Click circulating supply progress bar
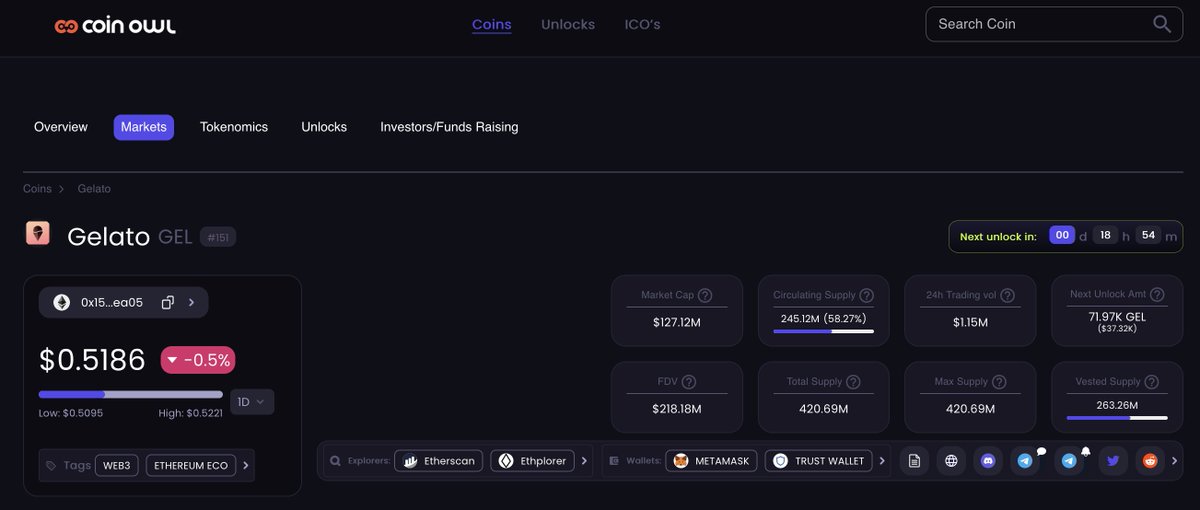 [x=823, y=332]
